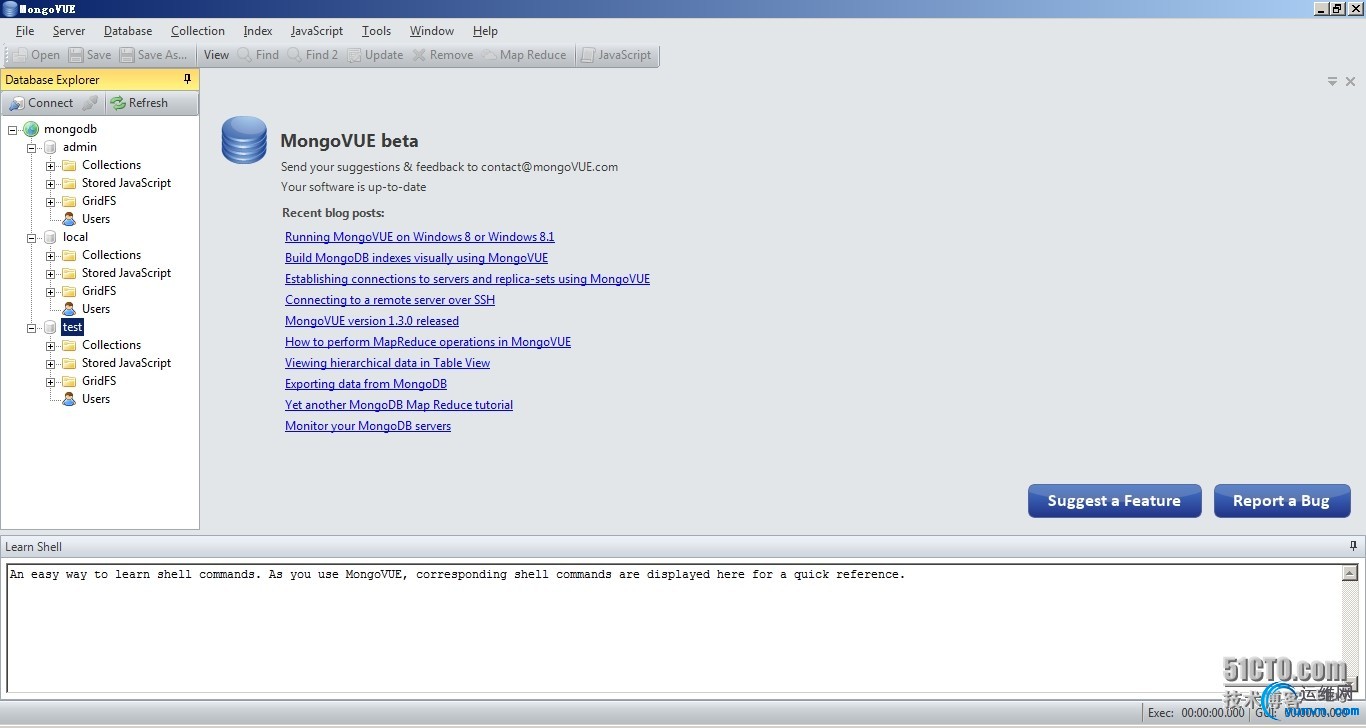This screenshot has width=1366, height=728.
Task: Open the Window menu
Action: coord(432,31)
